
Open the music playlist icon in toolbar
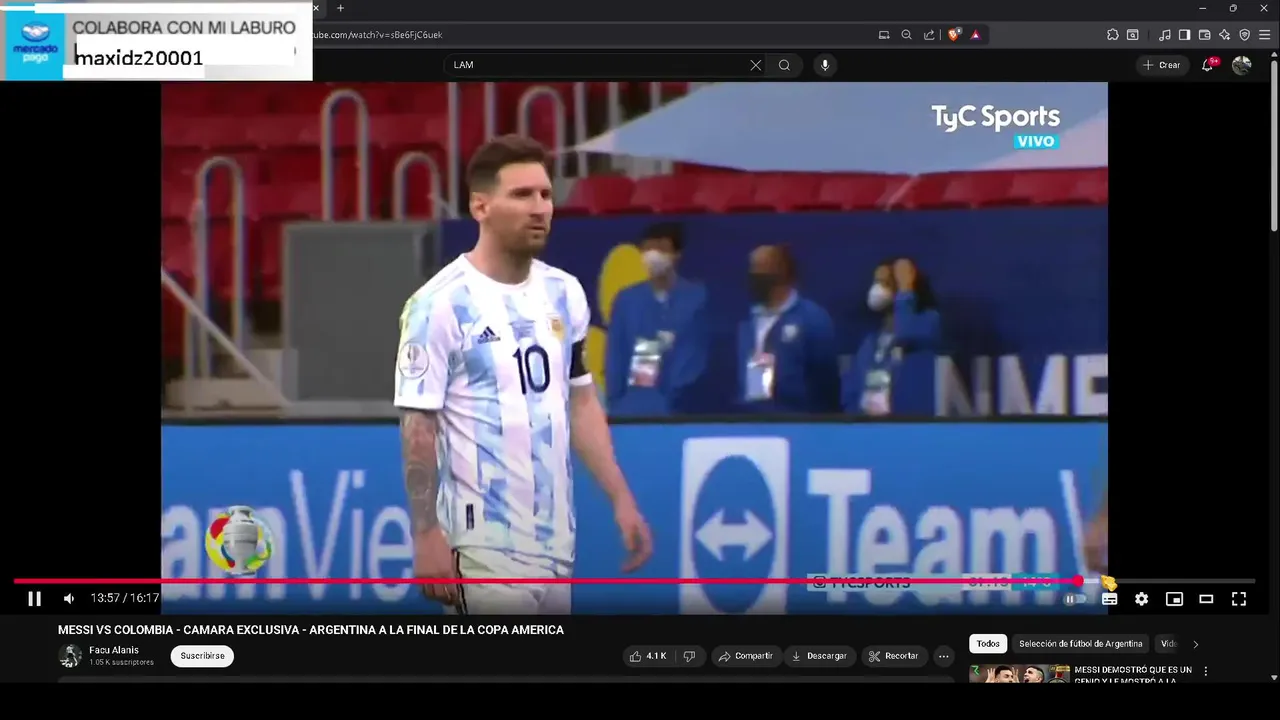1165,35
